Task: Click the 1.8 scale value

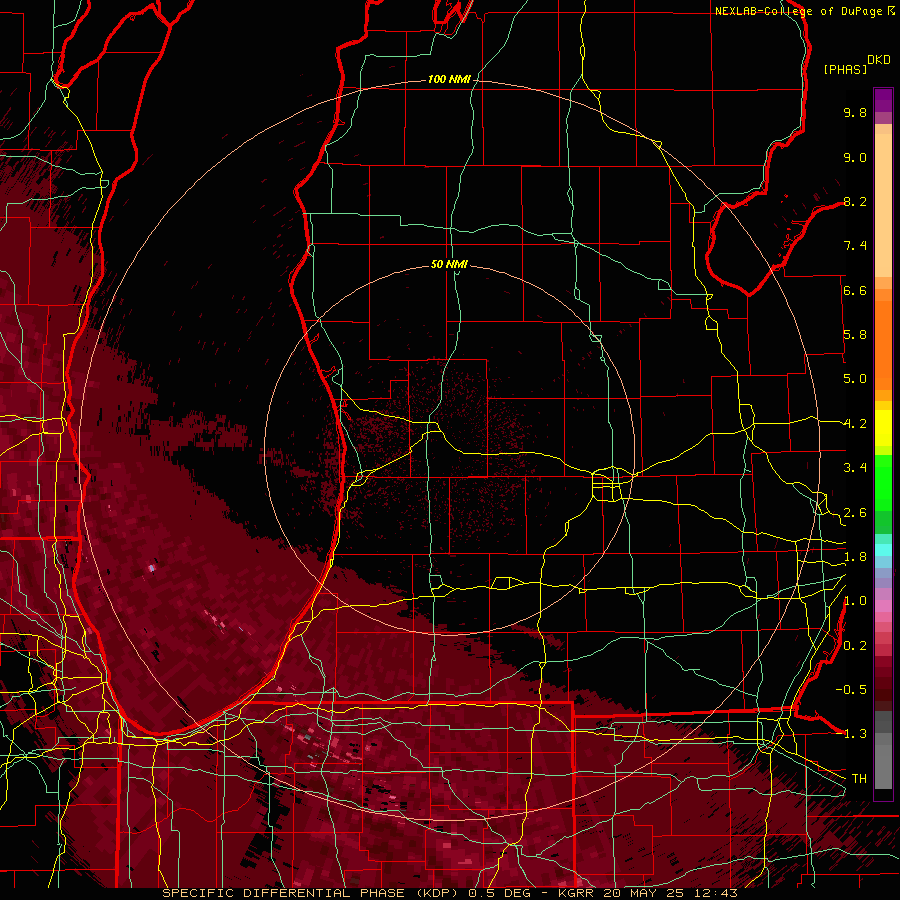Action: 855,557
